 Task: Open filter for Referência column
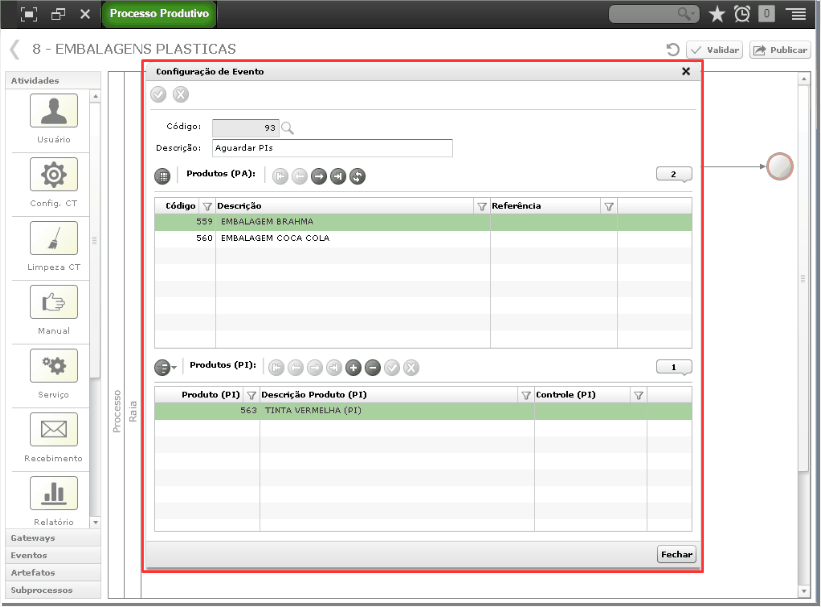(609, 206)
